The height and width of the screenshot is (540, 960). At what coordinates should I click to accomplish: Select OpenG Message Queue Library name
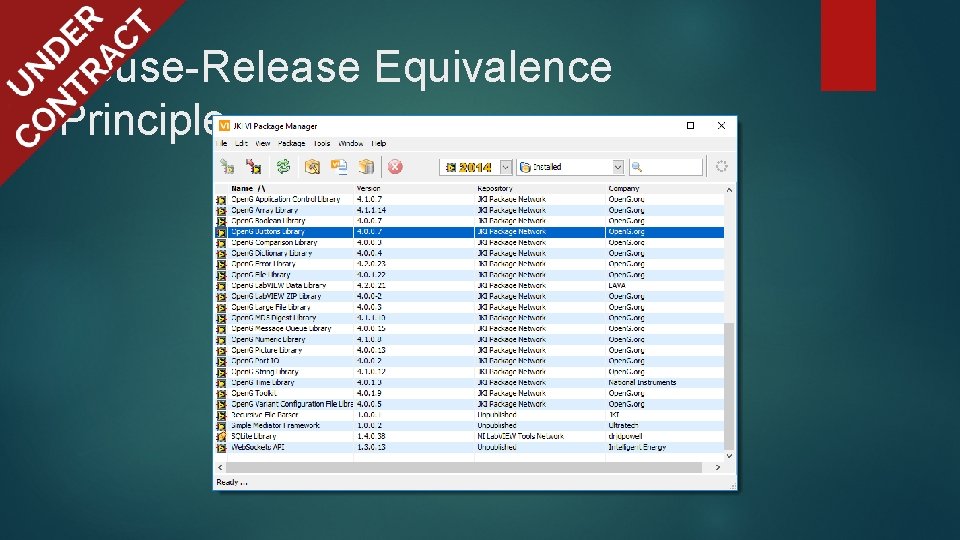coord(281,329)
